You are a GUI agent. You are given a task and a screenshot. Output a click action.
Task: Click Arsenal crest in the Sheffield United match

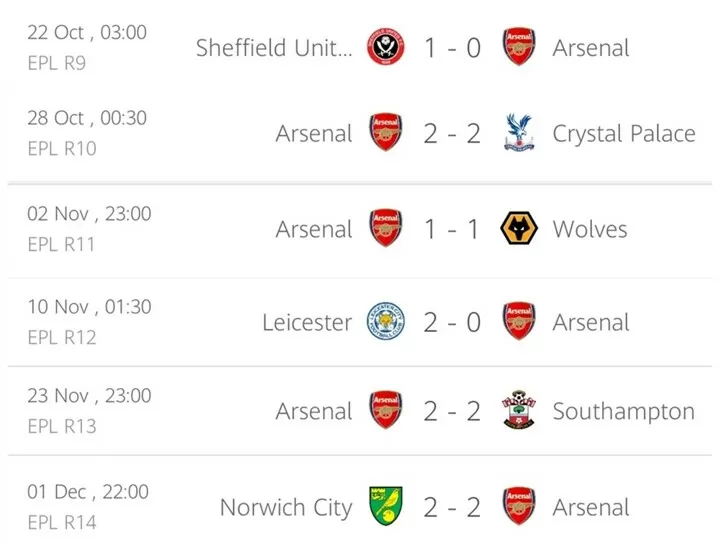(x=519, y=47)
